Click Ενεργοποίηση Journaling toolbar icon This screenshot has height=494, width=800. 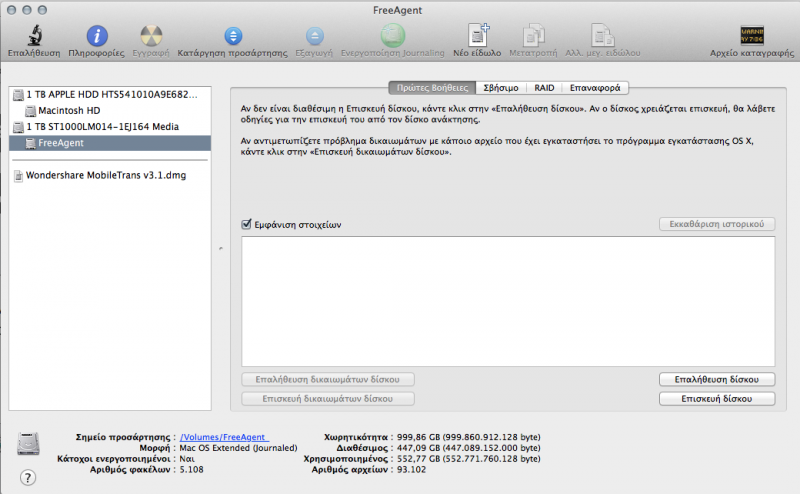point(392,36)
